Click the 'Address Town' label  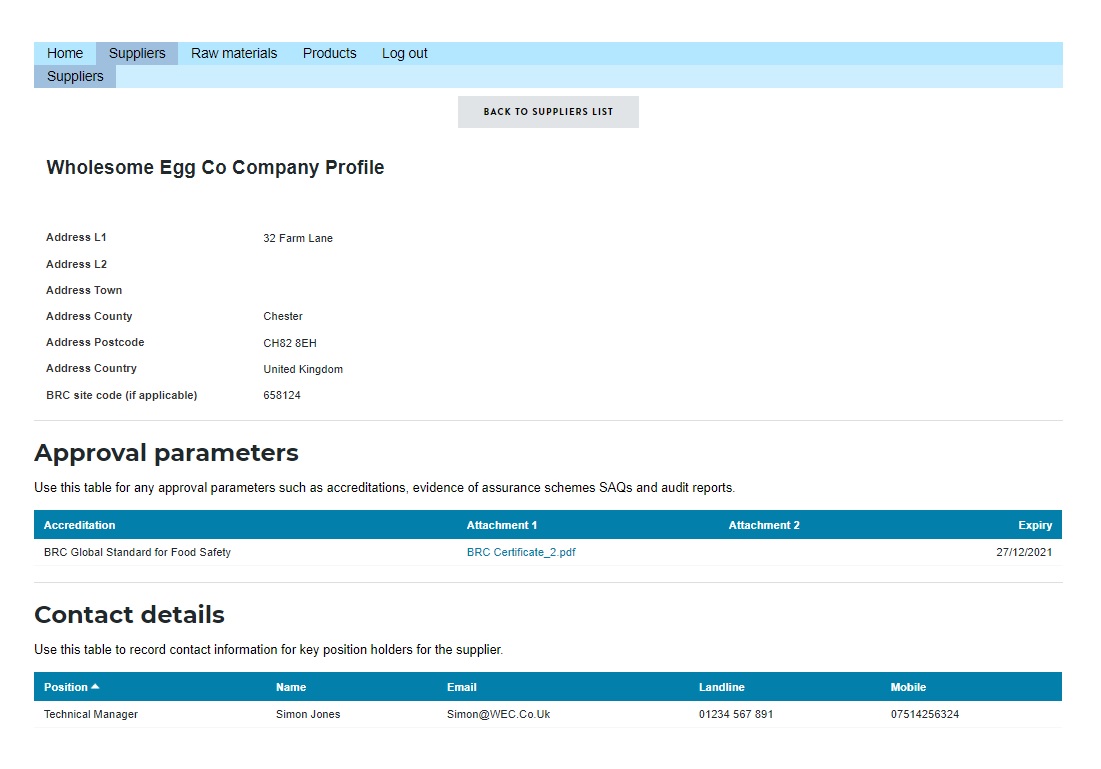pyautogui.click(x=84, y=290)
